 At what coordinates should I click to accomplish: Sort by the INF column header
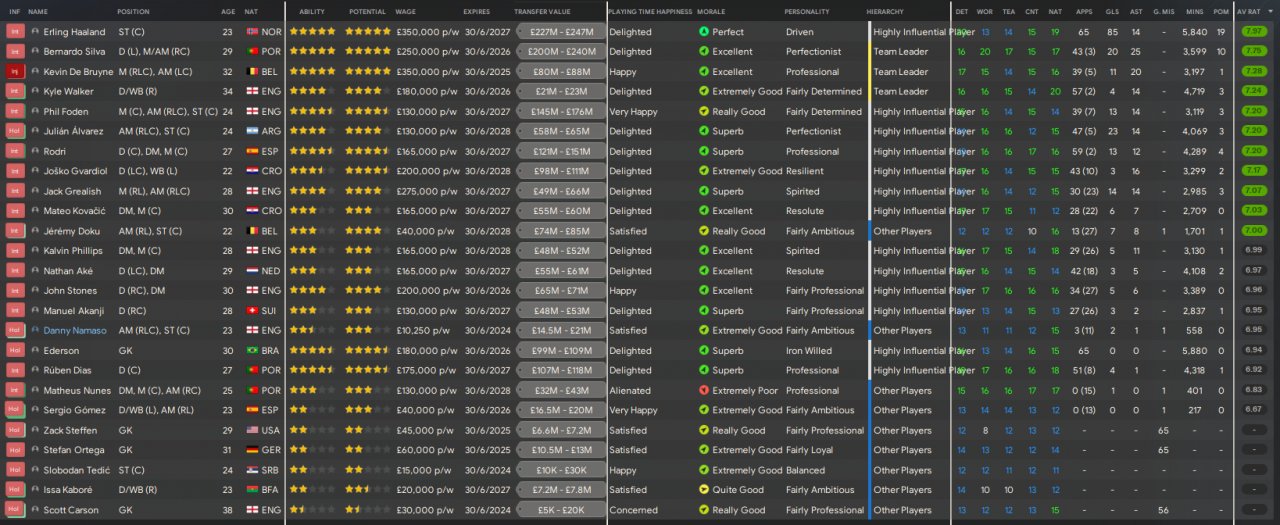14,11
